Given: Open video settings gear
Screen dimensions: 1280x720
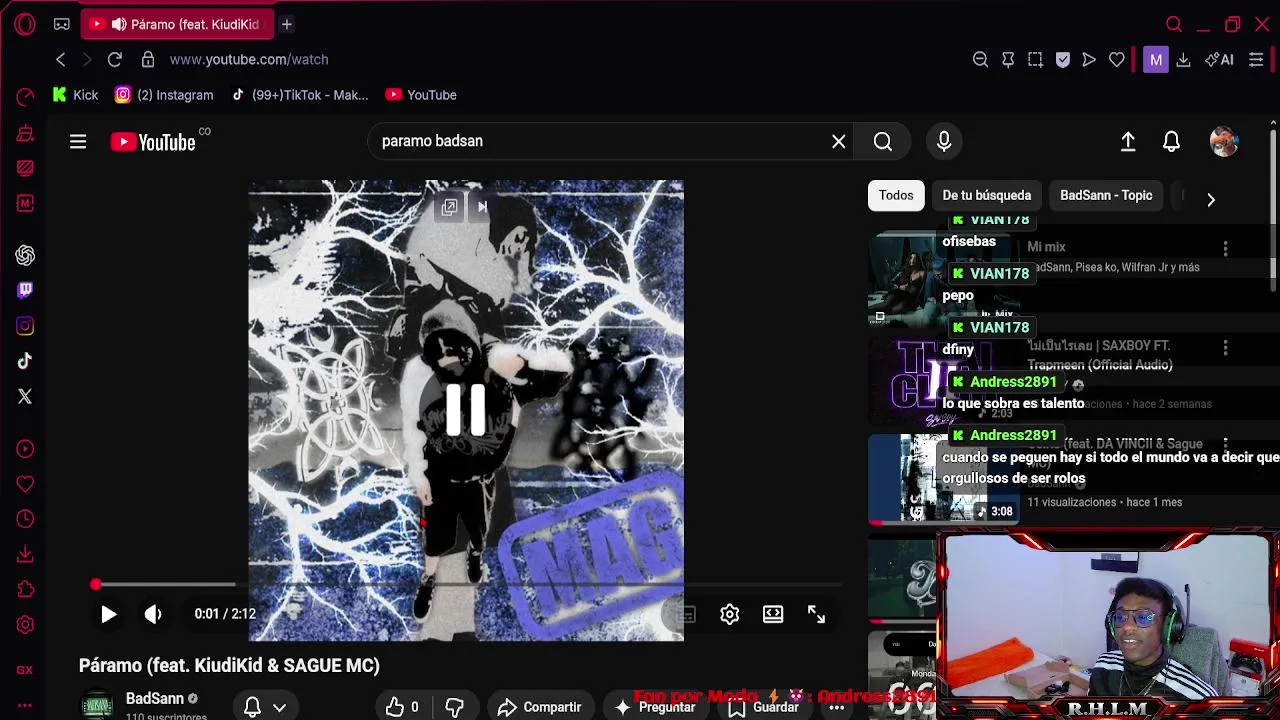Looking at the screenshot, I should coord(729,614).
